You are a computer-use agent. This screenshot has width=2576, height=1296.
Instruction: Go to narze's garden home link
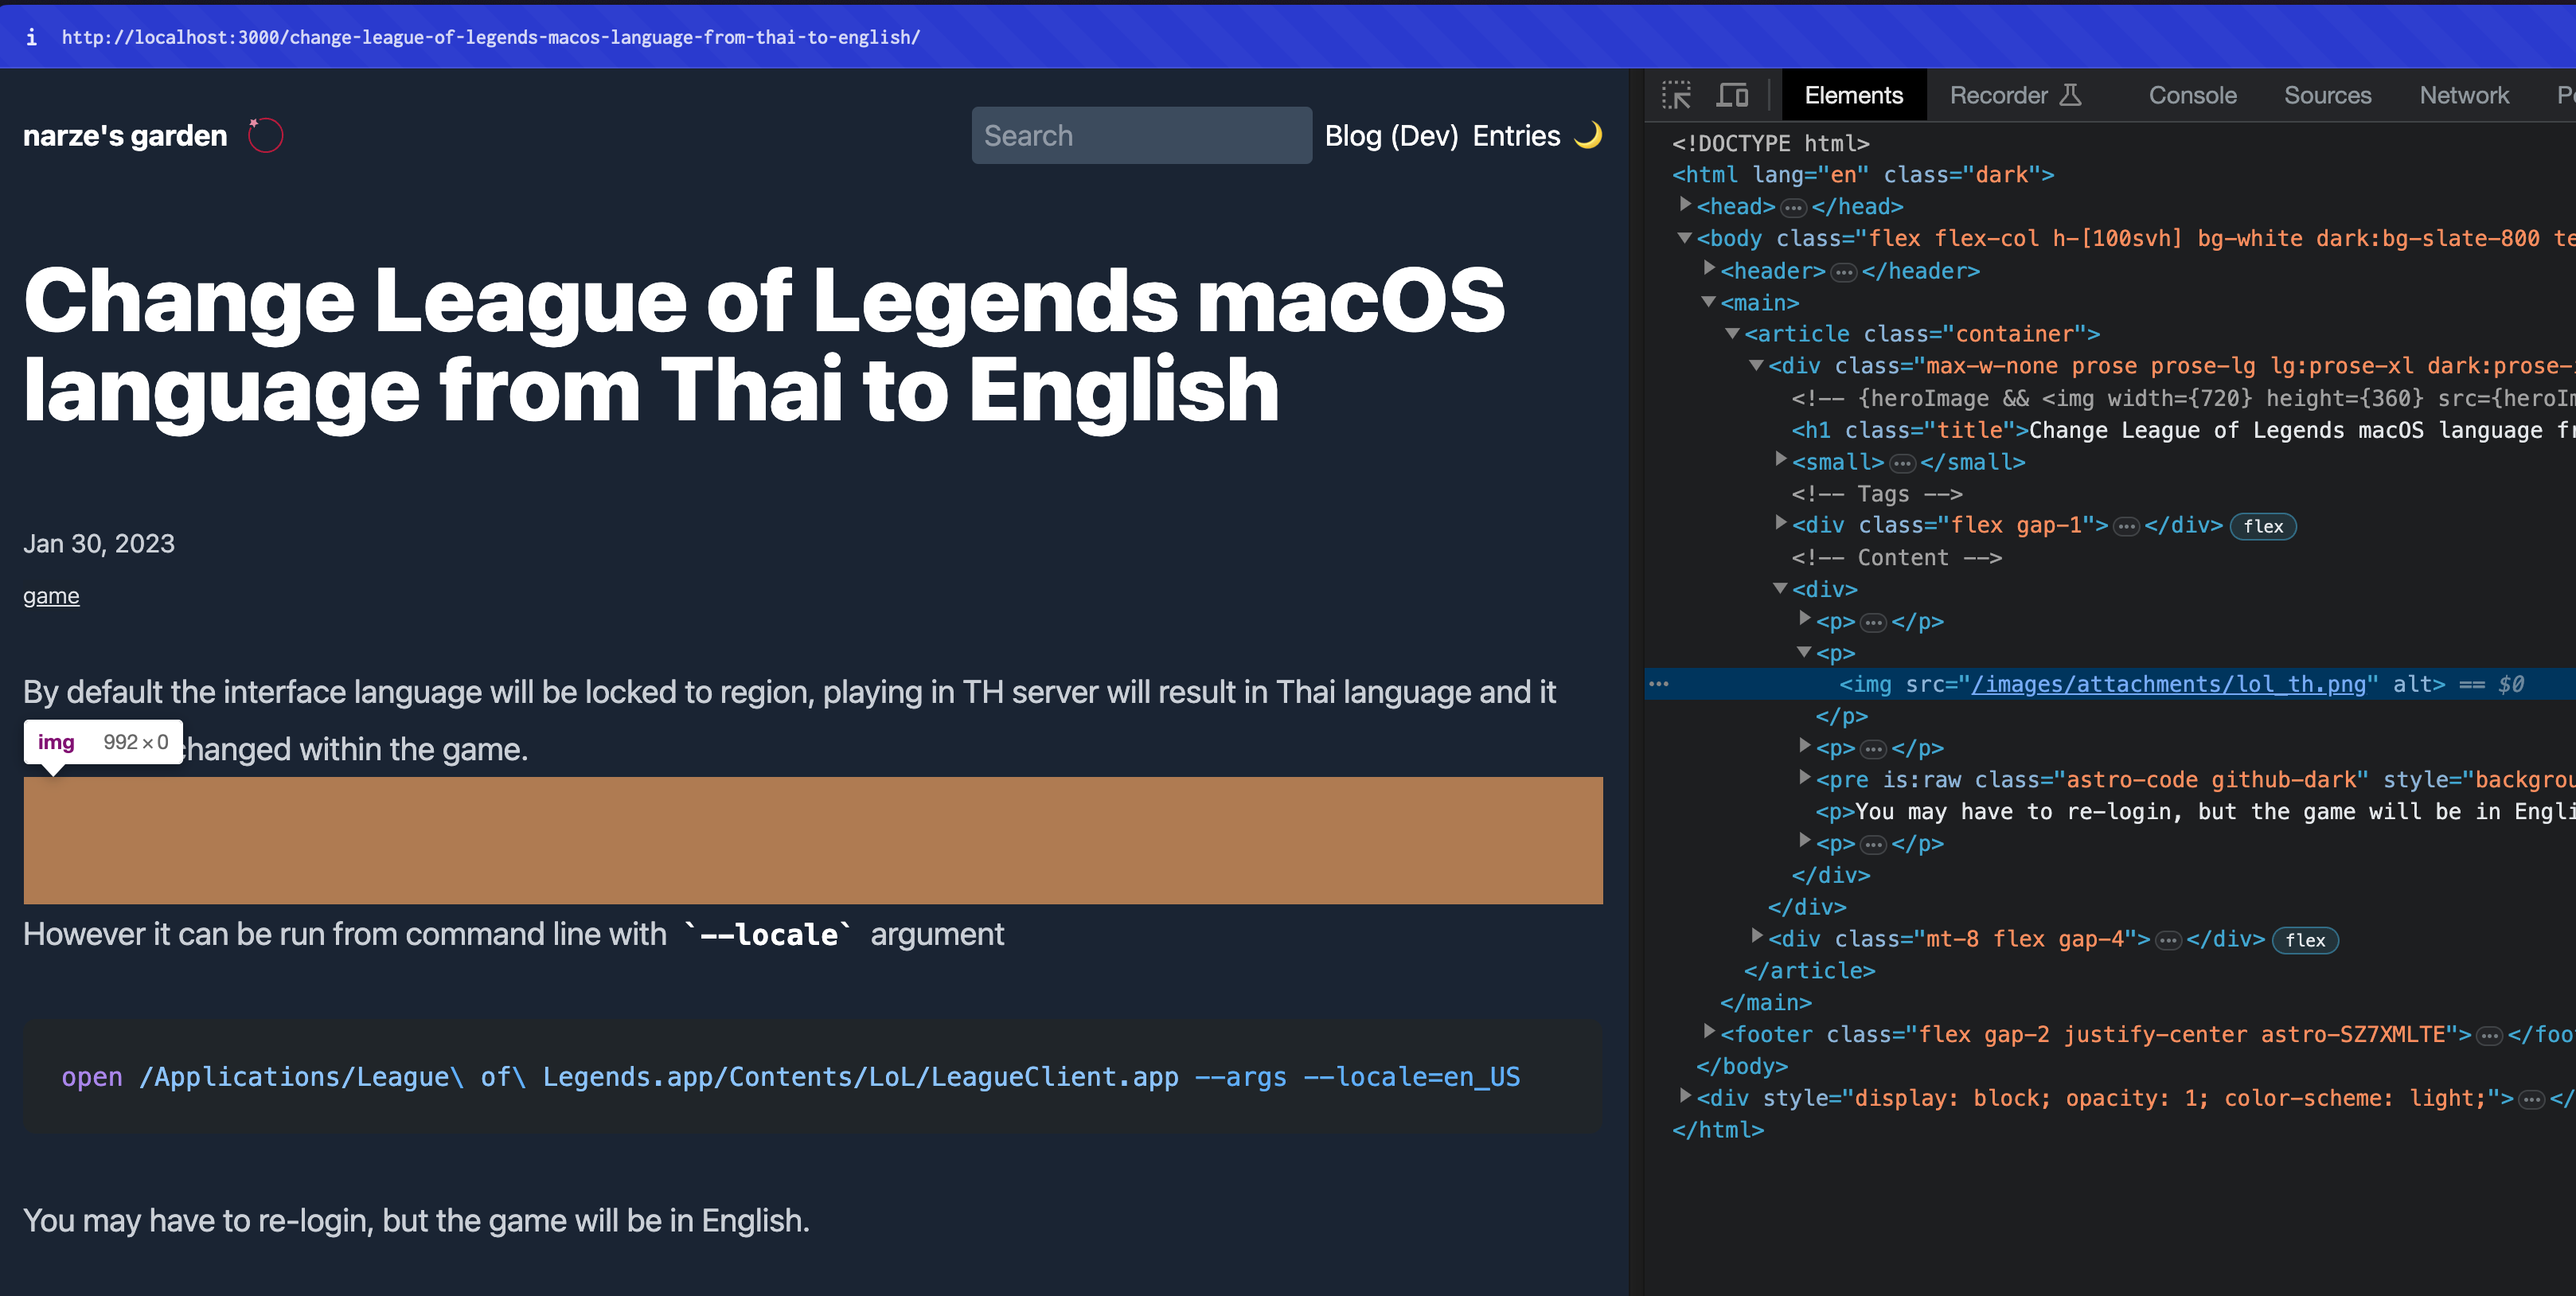tap(125, 135)
